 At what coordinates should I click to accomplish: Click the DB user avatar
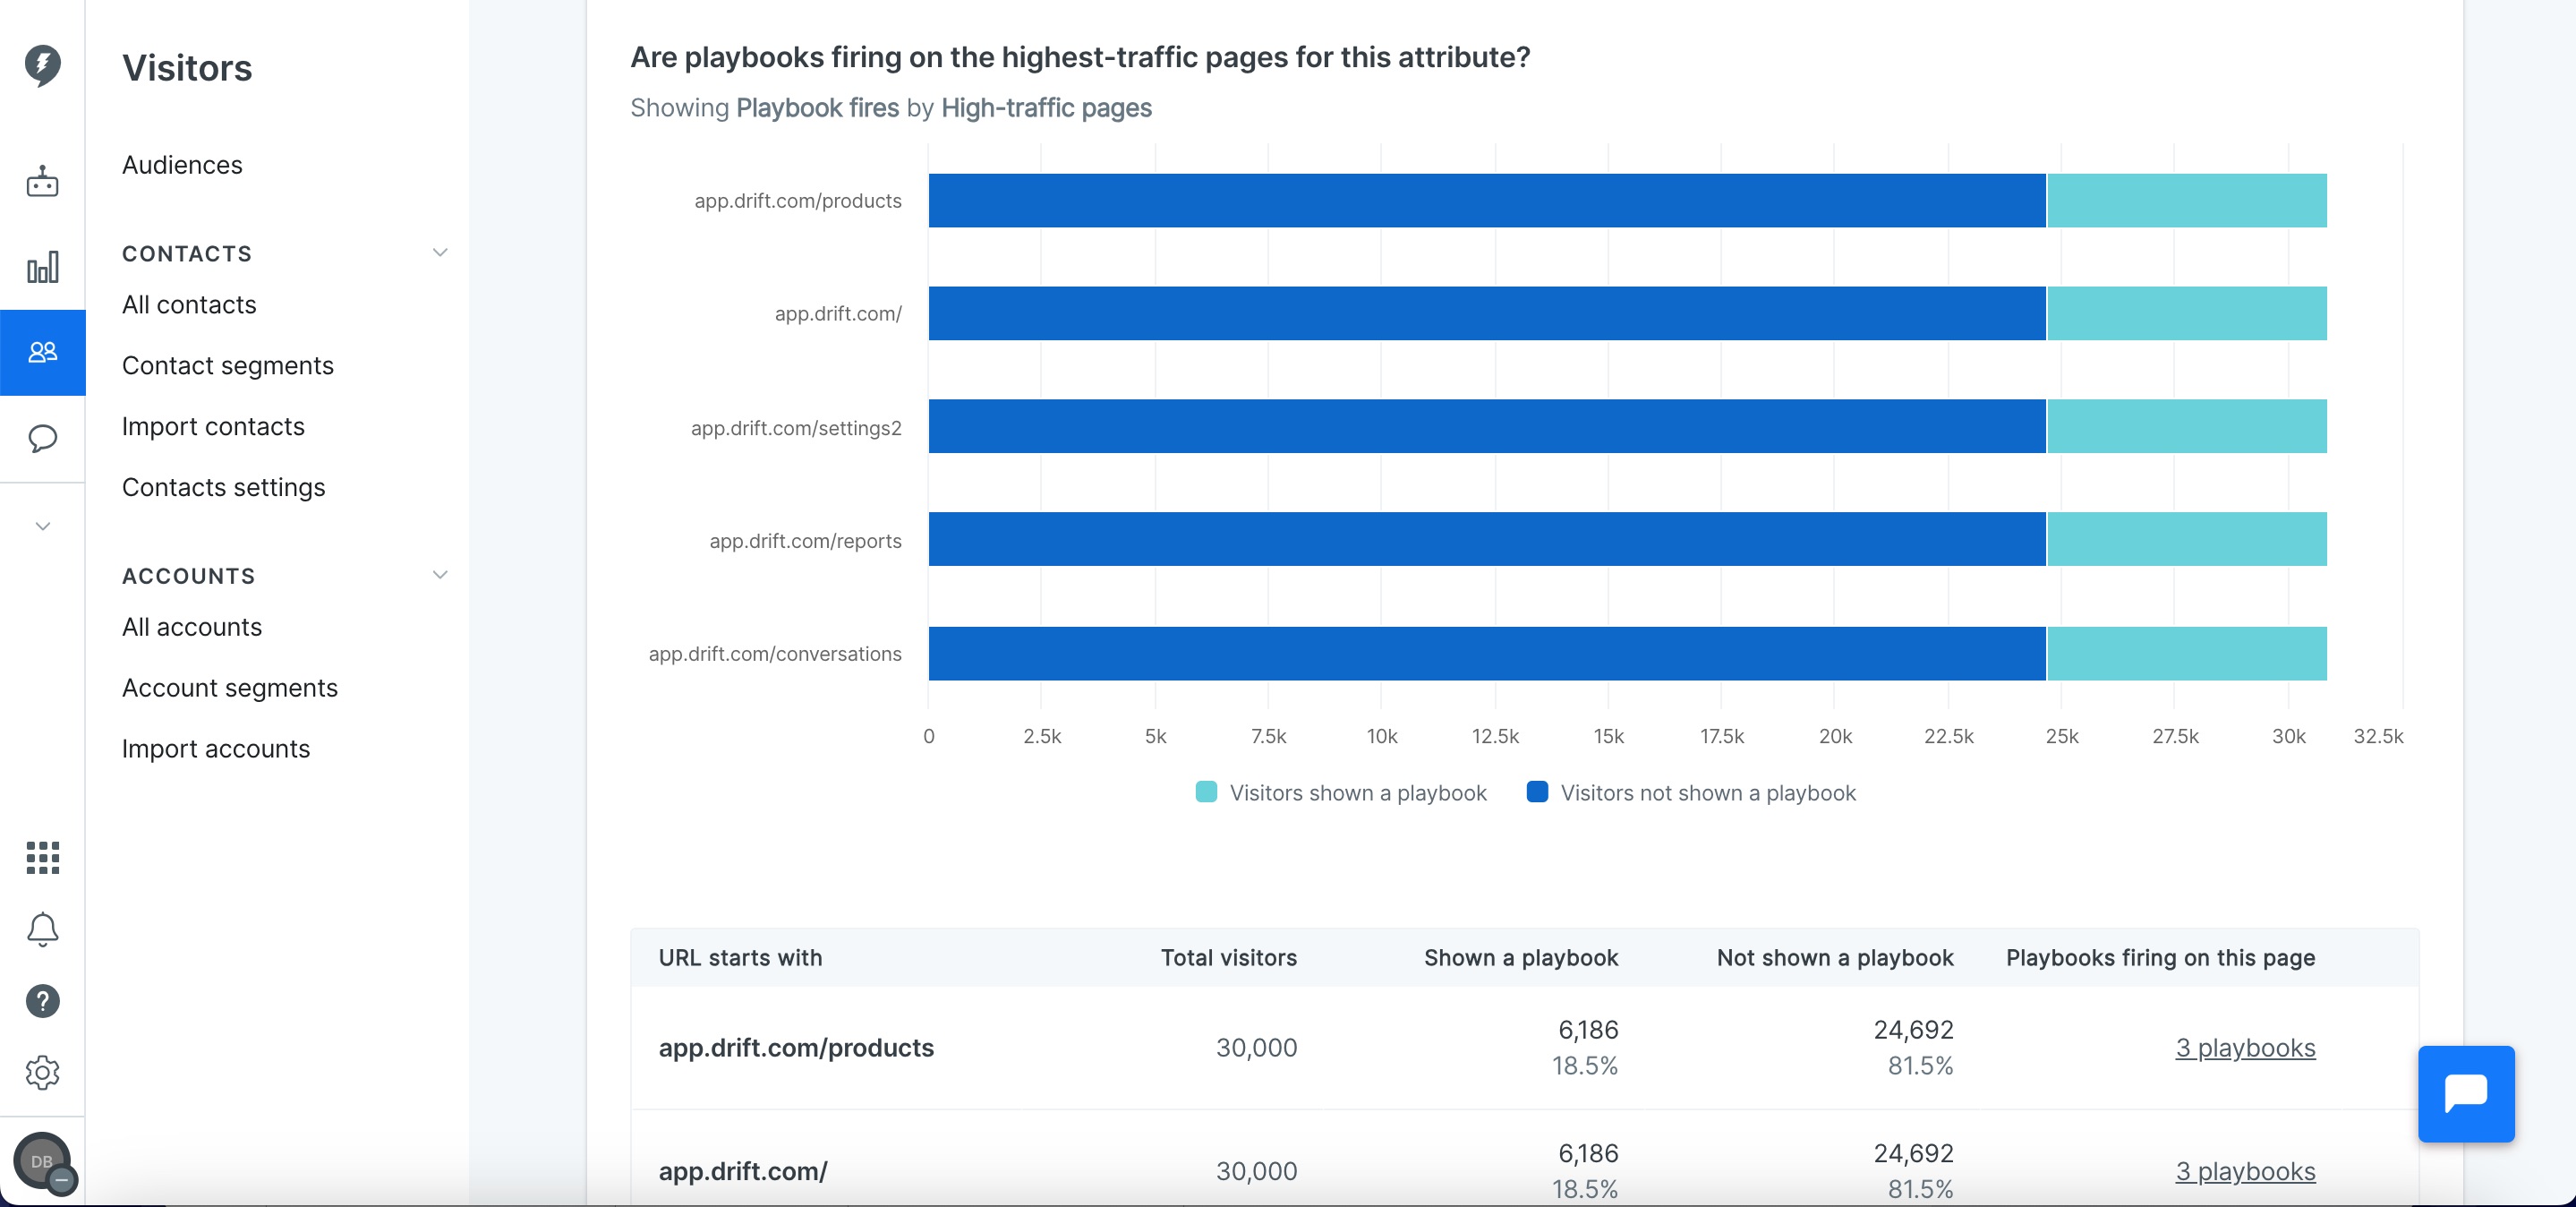click(42, 1161)
